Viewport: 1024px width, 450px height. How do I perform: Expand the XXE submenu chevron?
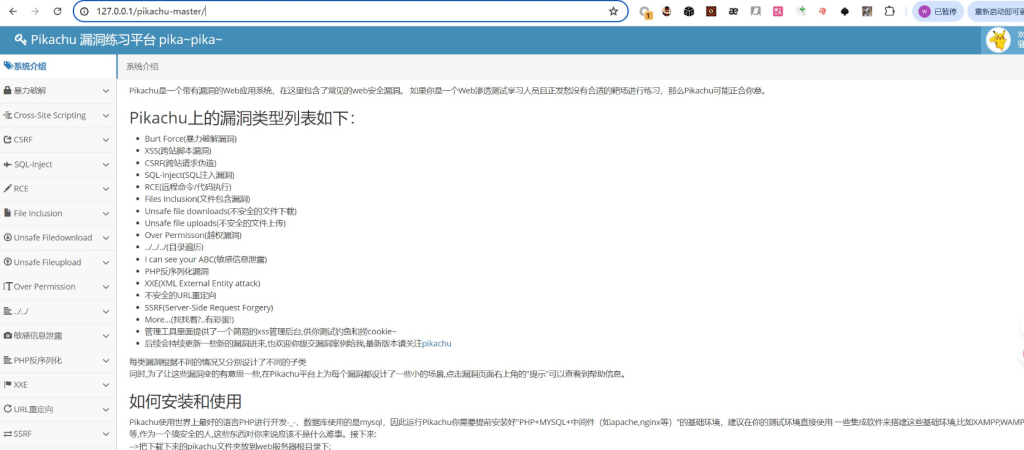click(106, 385)
